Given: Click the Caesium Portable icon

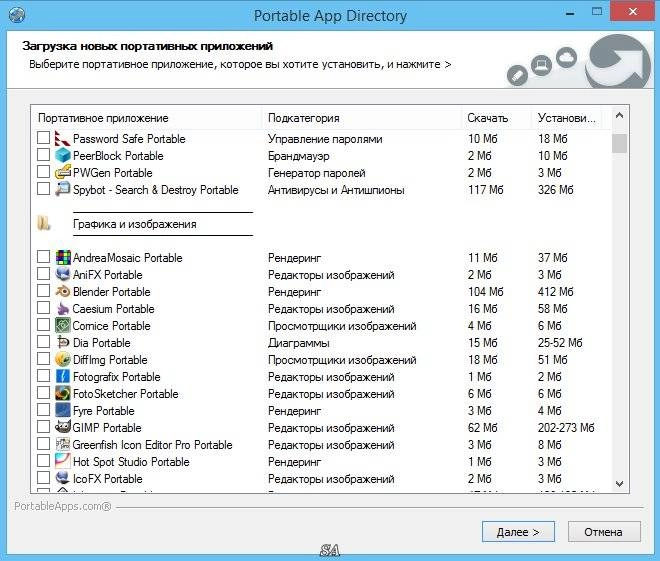Looking at the screenshot, I should pyautogui.click(x=63, y=308).
